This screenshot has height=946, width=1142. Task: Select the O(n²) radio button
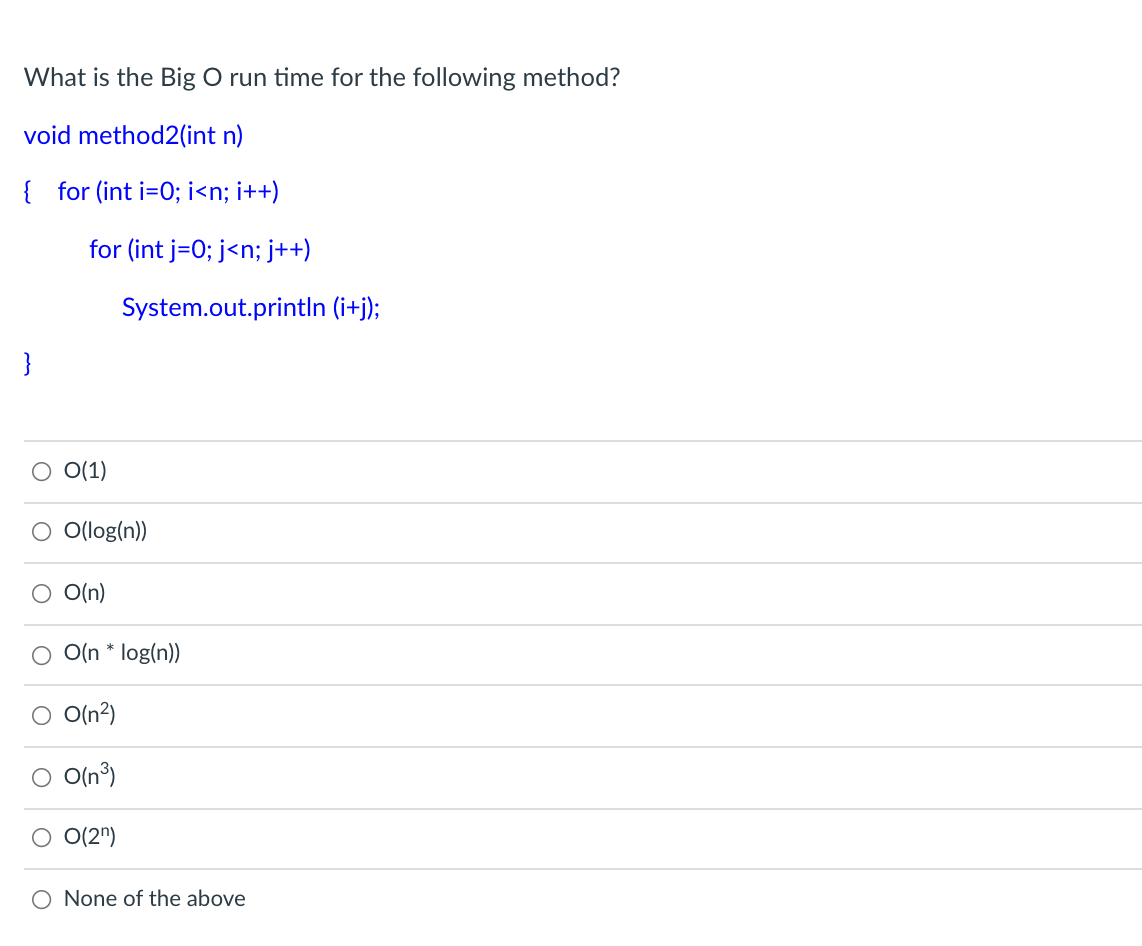point(42,715)
